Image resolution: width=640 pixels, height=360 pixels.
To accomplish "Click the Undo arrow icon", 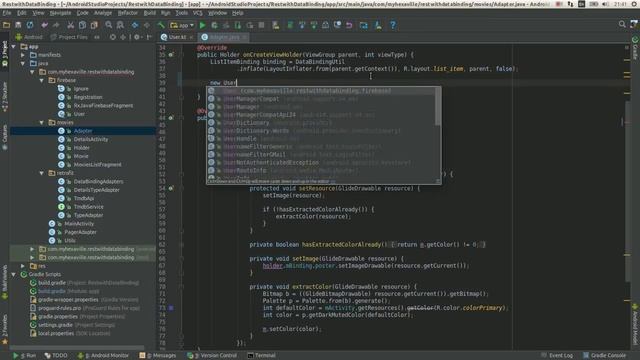I will click(x=44, y=25).
